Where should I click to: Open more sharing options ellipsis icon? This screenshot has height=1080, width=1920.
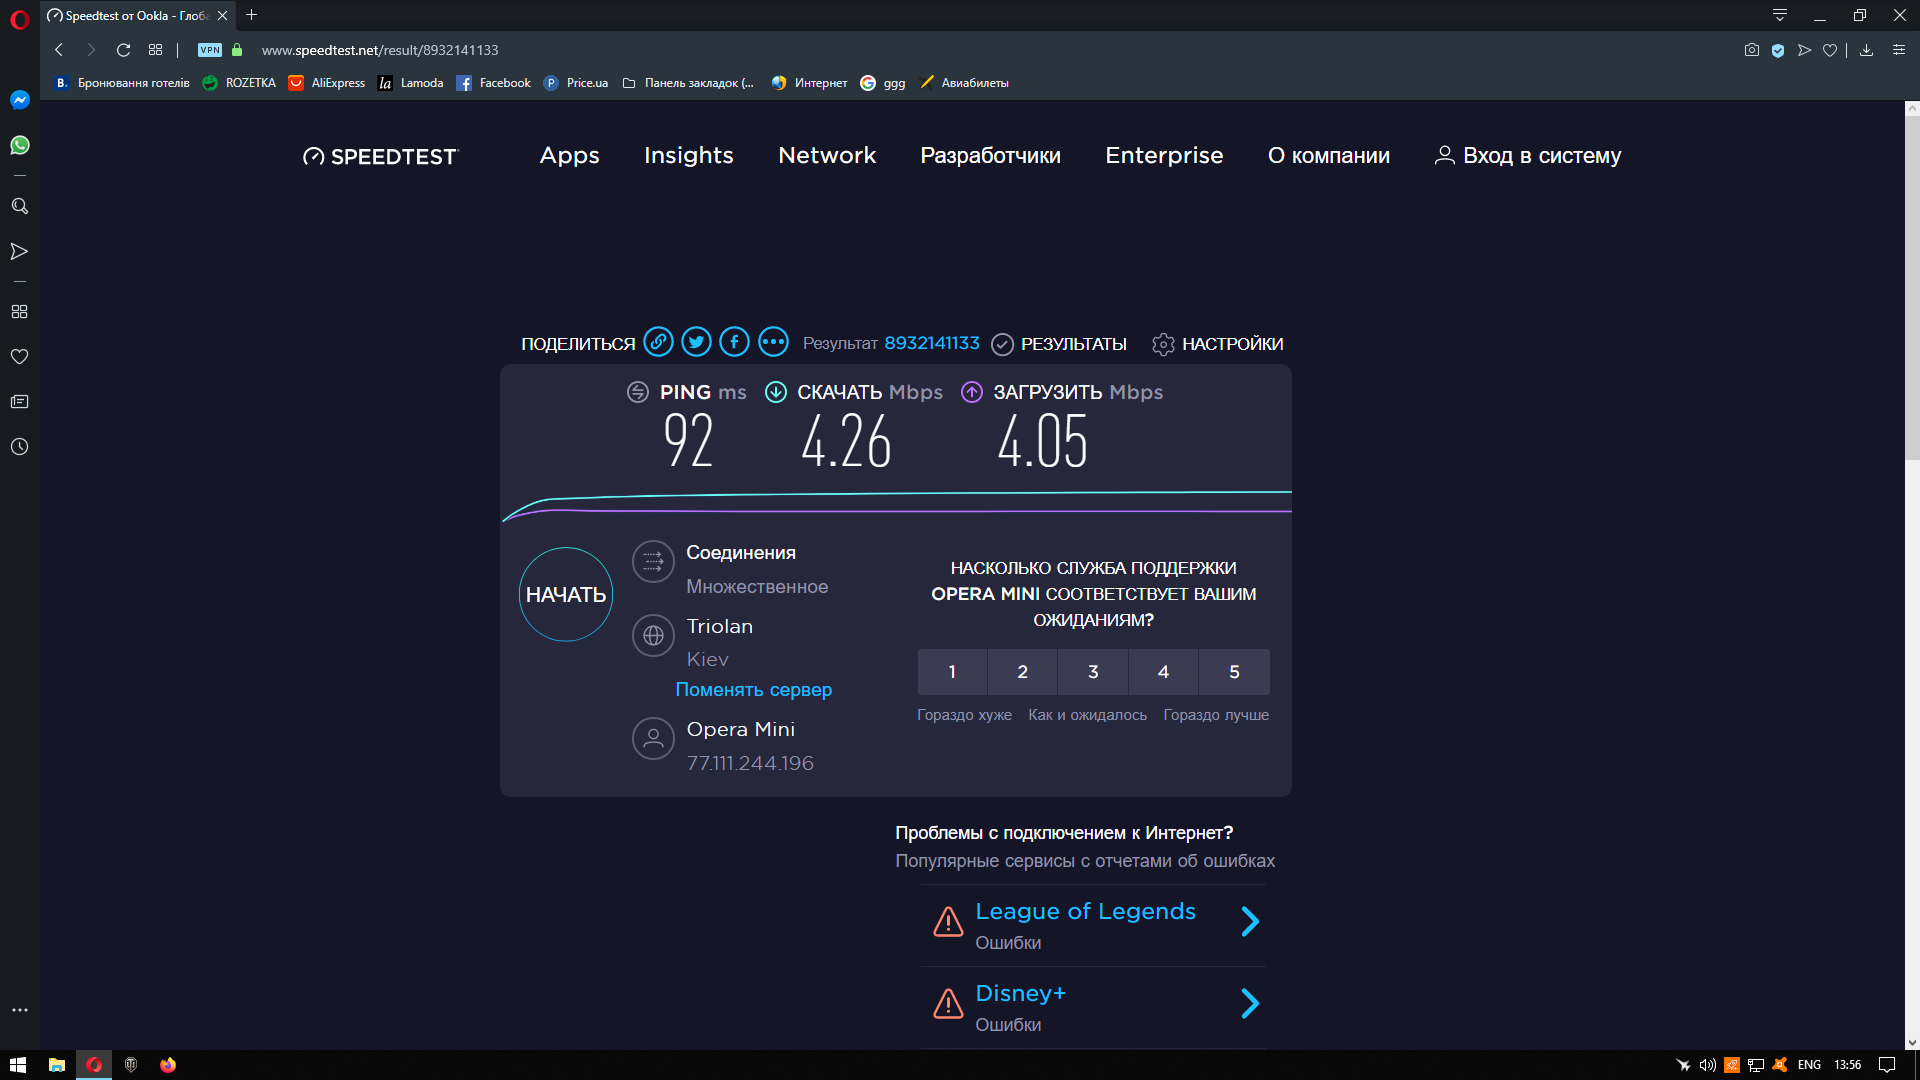pos(773,343)
